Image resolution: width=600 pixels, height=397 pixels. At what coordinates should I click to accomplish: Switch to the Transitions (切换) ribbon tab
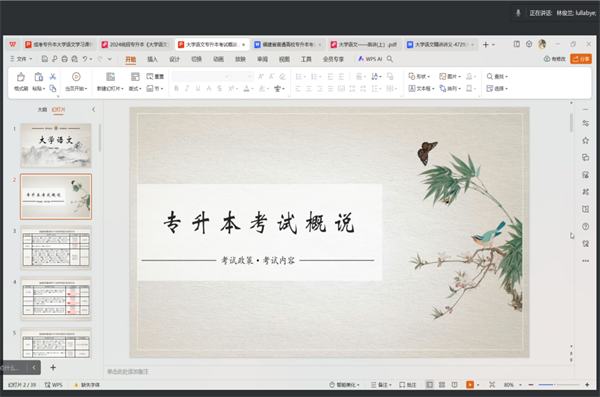(196, 59)
